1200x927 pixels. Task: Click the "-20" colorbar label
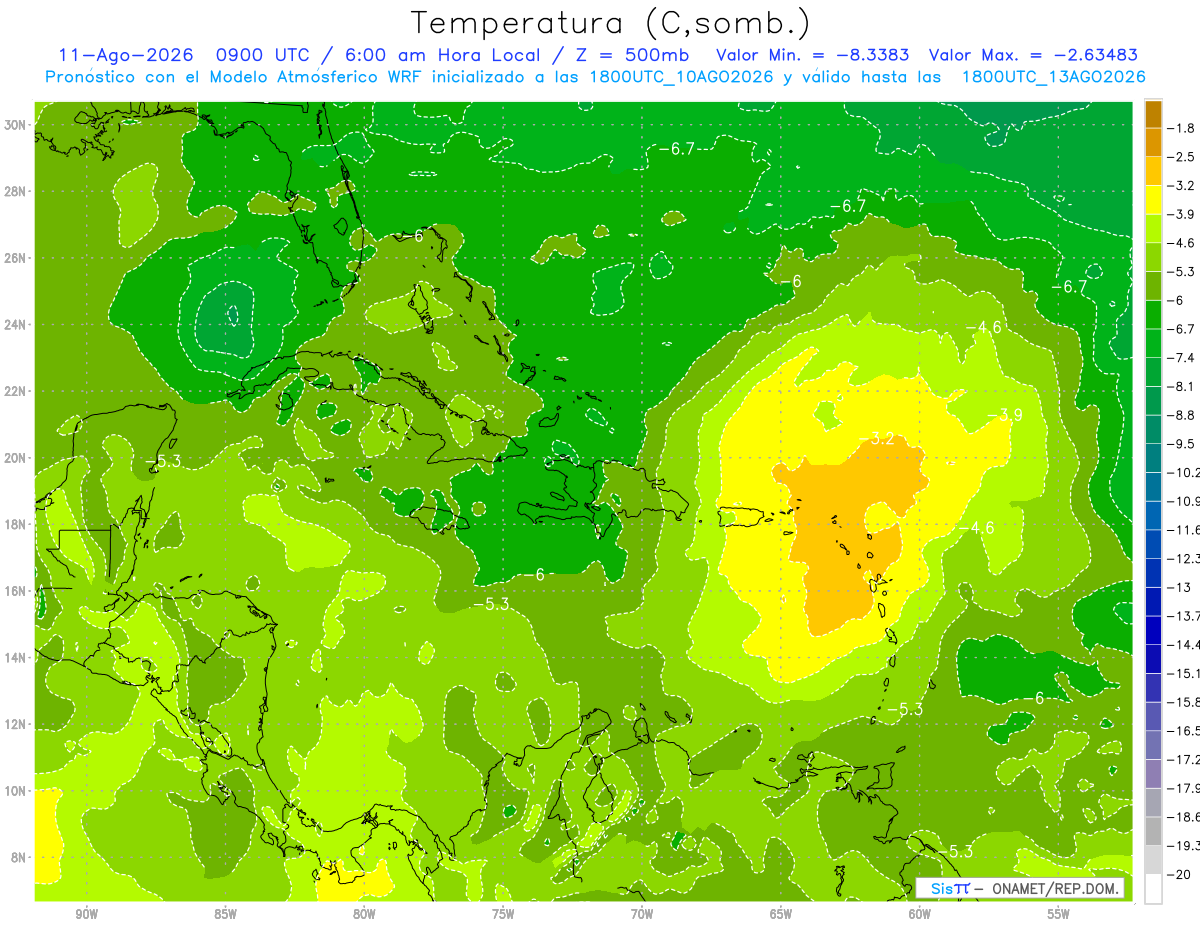click(1179, 874)
